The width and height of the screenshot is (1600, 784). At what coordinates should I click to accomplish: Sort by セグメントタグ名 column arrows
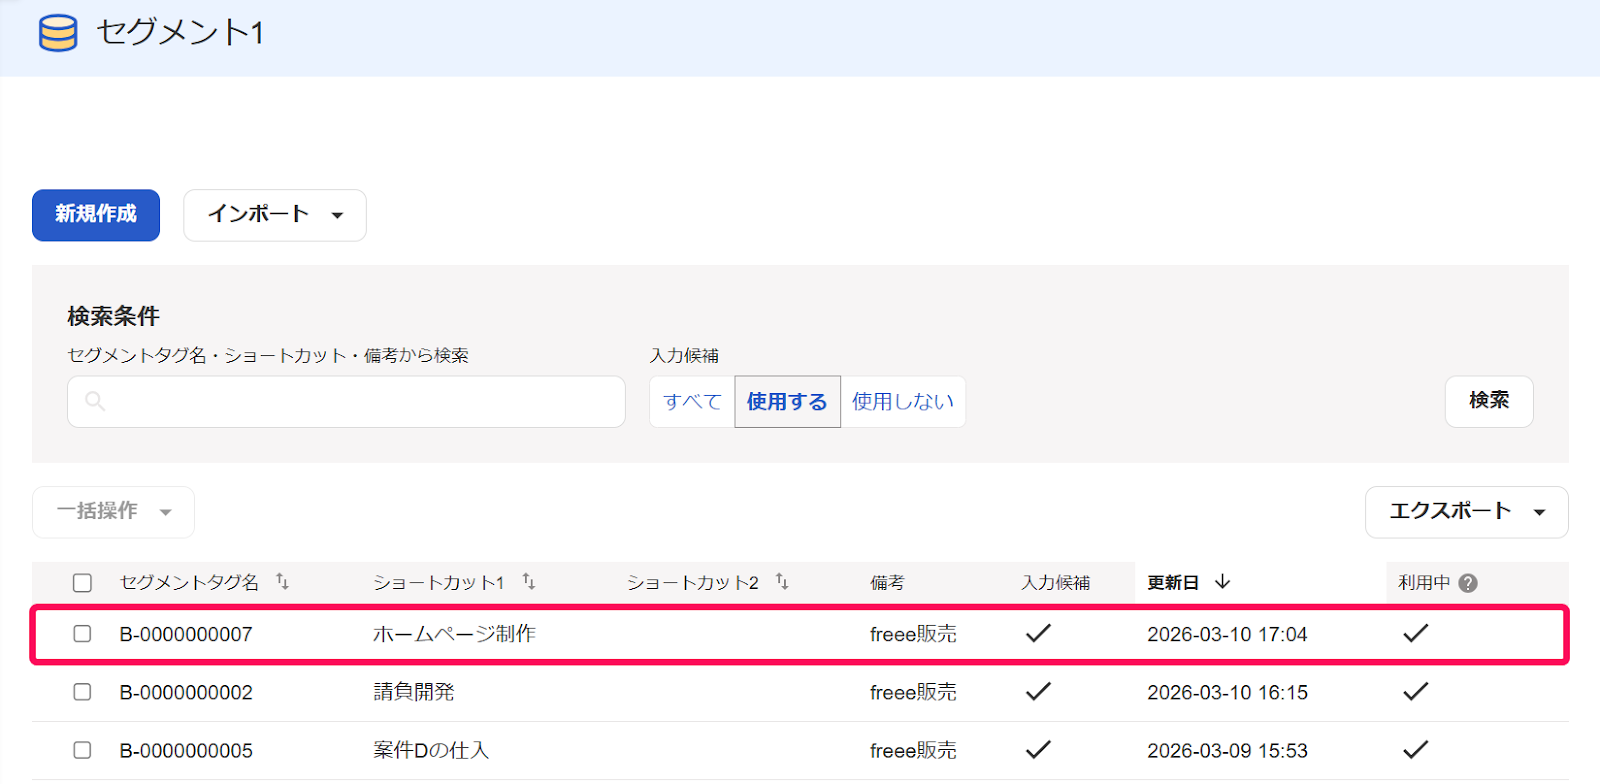click(x=283, y=582)
